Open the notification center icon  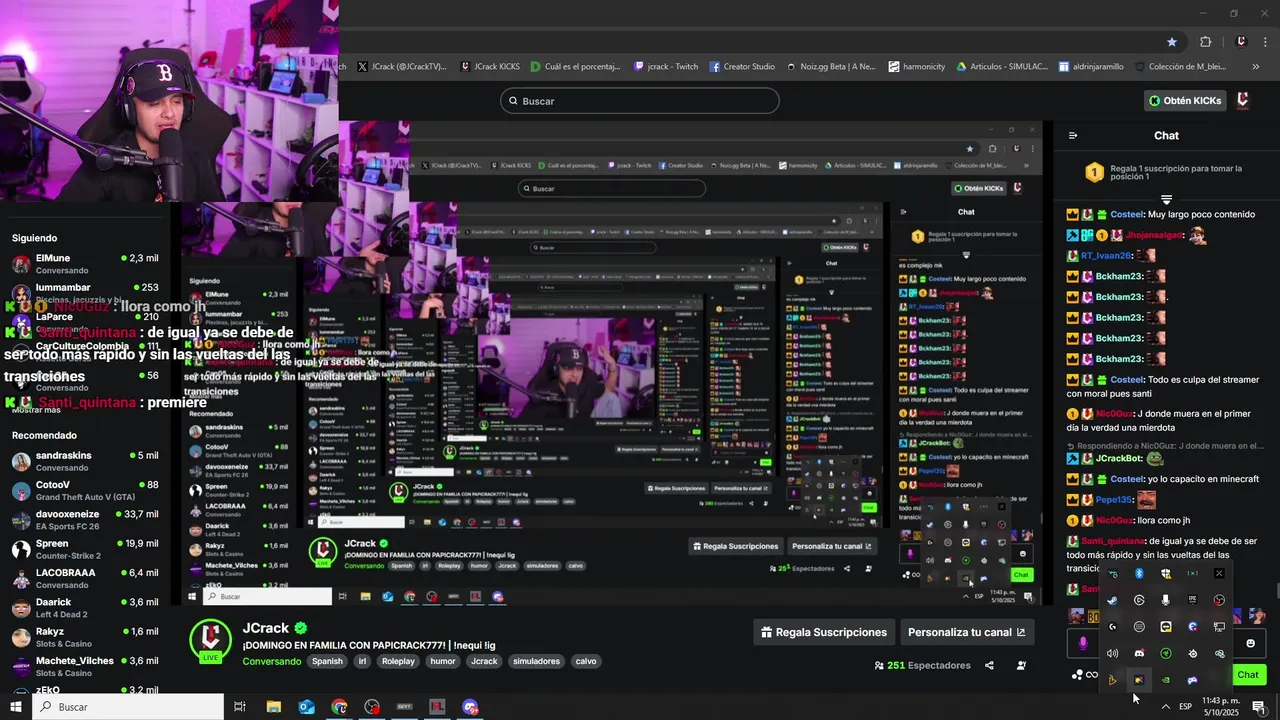[1259, 707]
